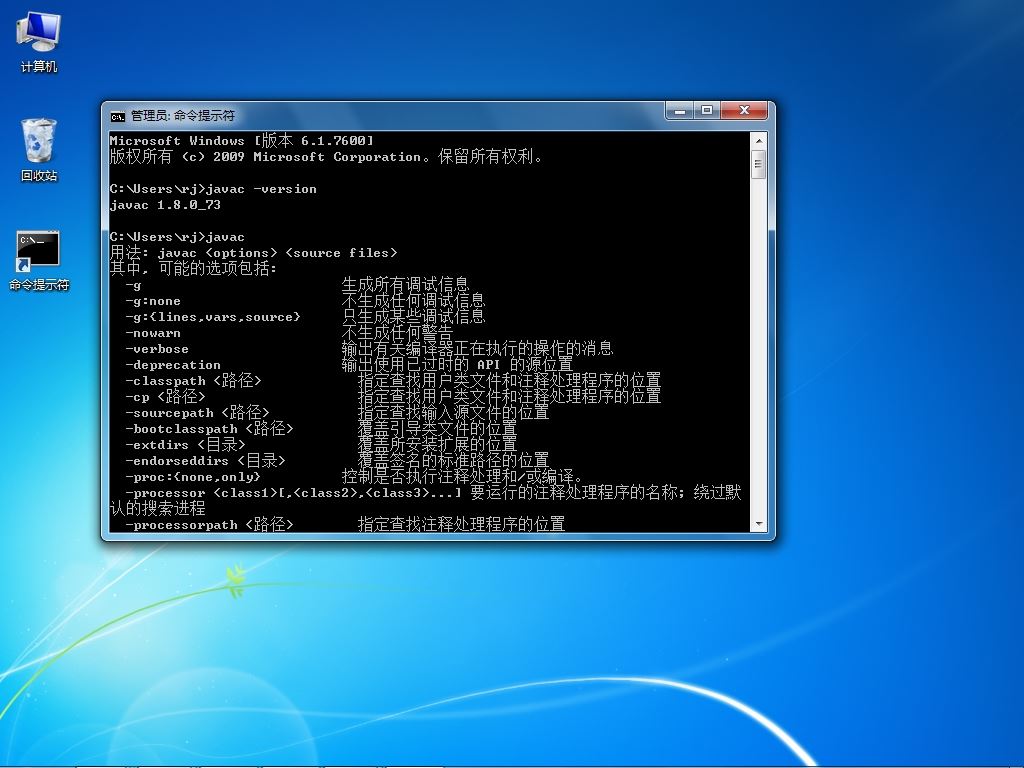The height and width of the screenshot is (768, 1024).
Task: Click the '-proc:{none,only}' option text
Action: click(193, 477)
